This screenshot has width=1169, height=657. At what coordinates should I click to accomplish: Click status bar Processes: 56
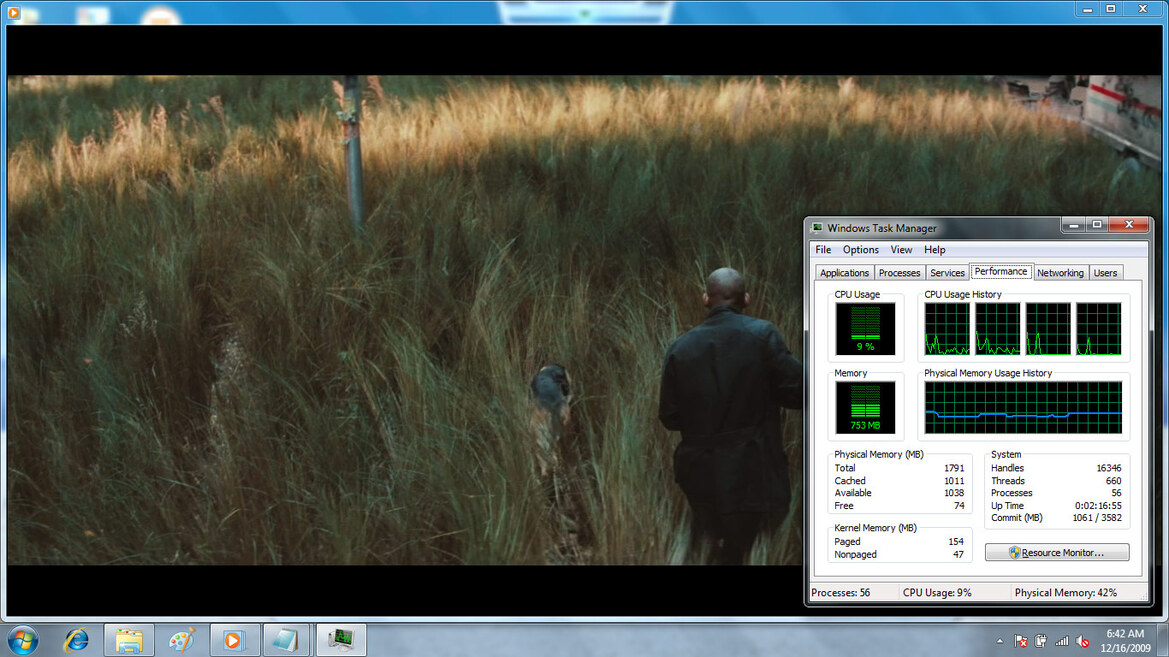pyautogui.click(x=840, y=593)
